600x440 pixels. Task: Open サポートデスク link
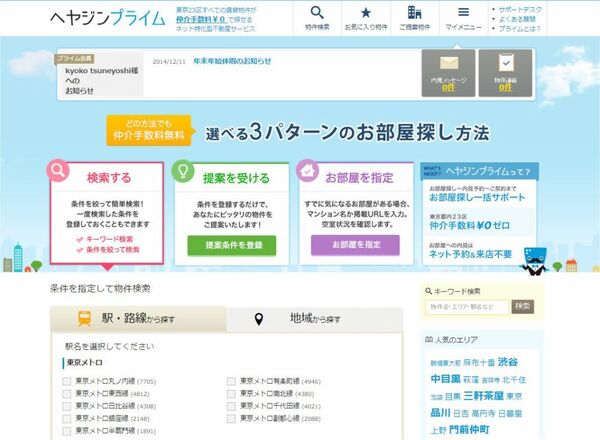[x=520, y=10]
